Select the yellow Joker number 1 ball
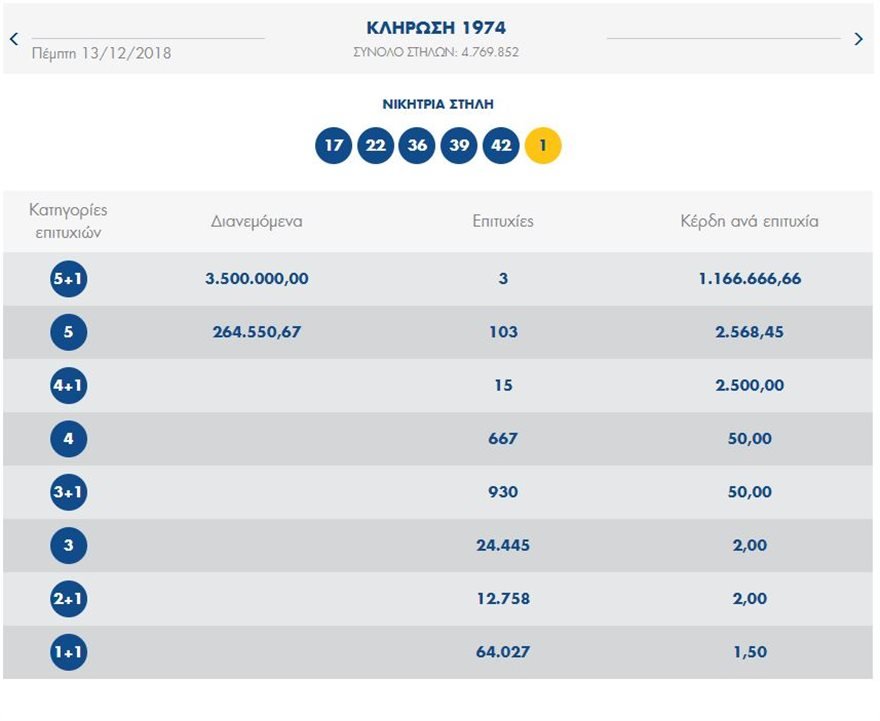 [541, 145]
